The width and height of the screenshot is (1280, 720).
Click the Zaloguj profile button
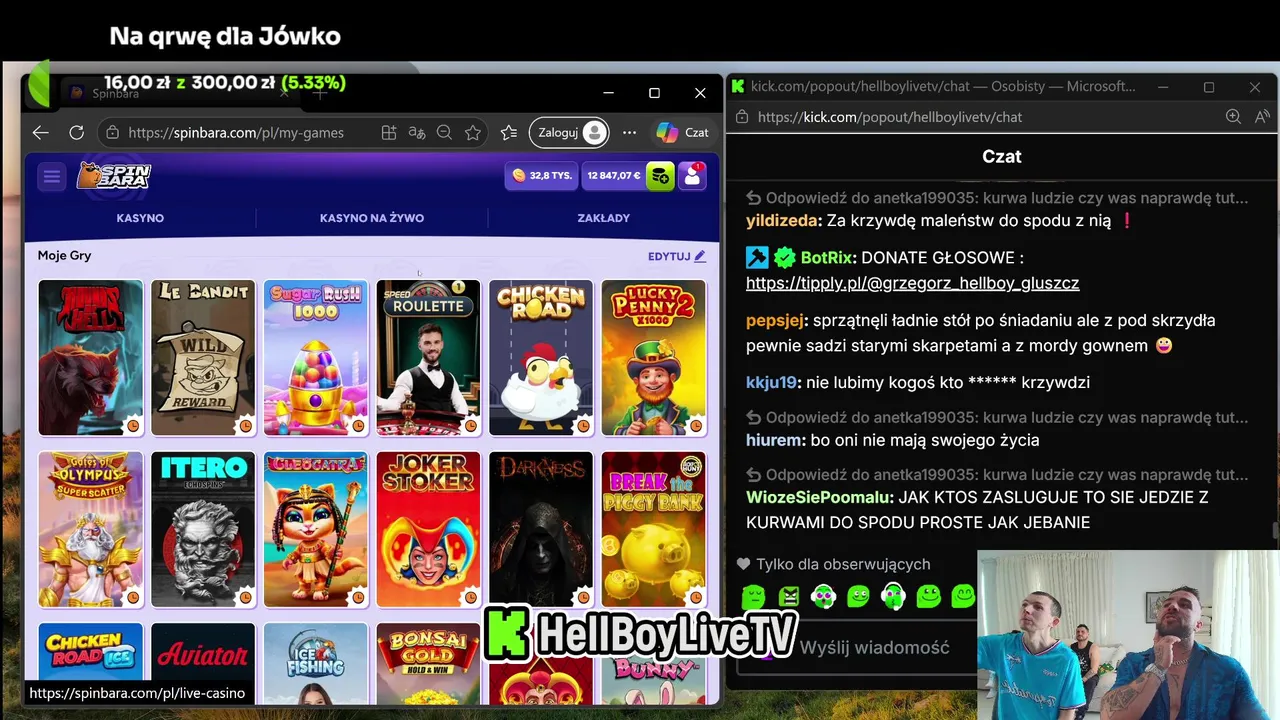pos(571,132)
